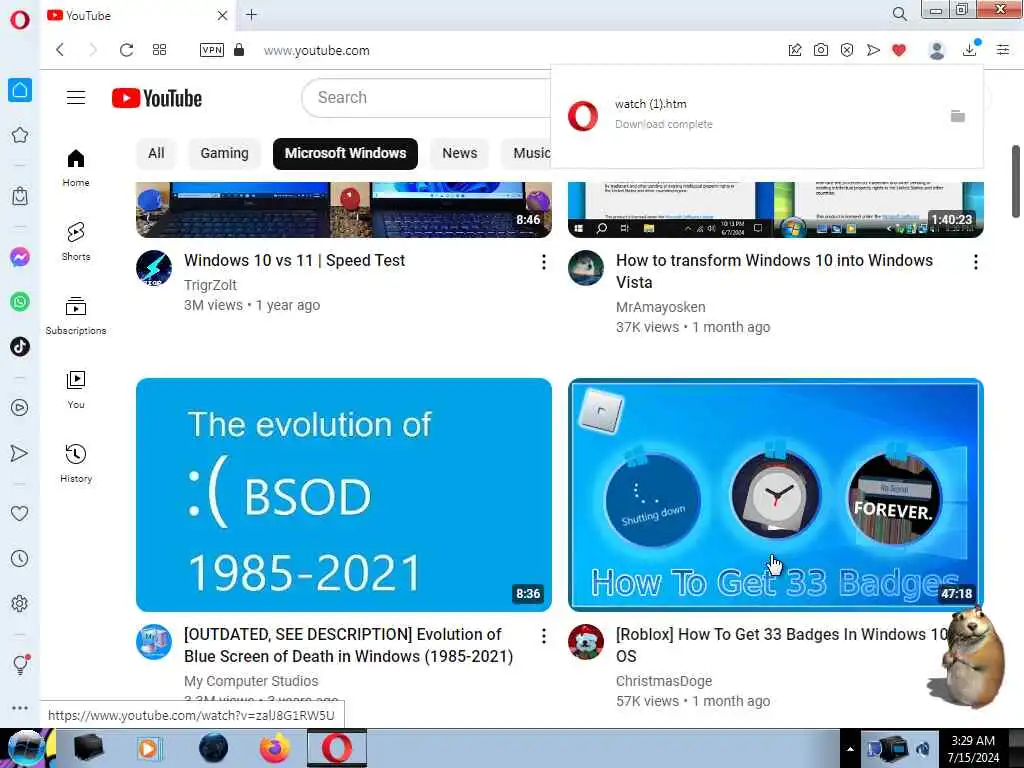Open YouTube History in mini guide
Image resolution: width=1024 pixels, height=768 pixels.
coord(76,464)
